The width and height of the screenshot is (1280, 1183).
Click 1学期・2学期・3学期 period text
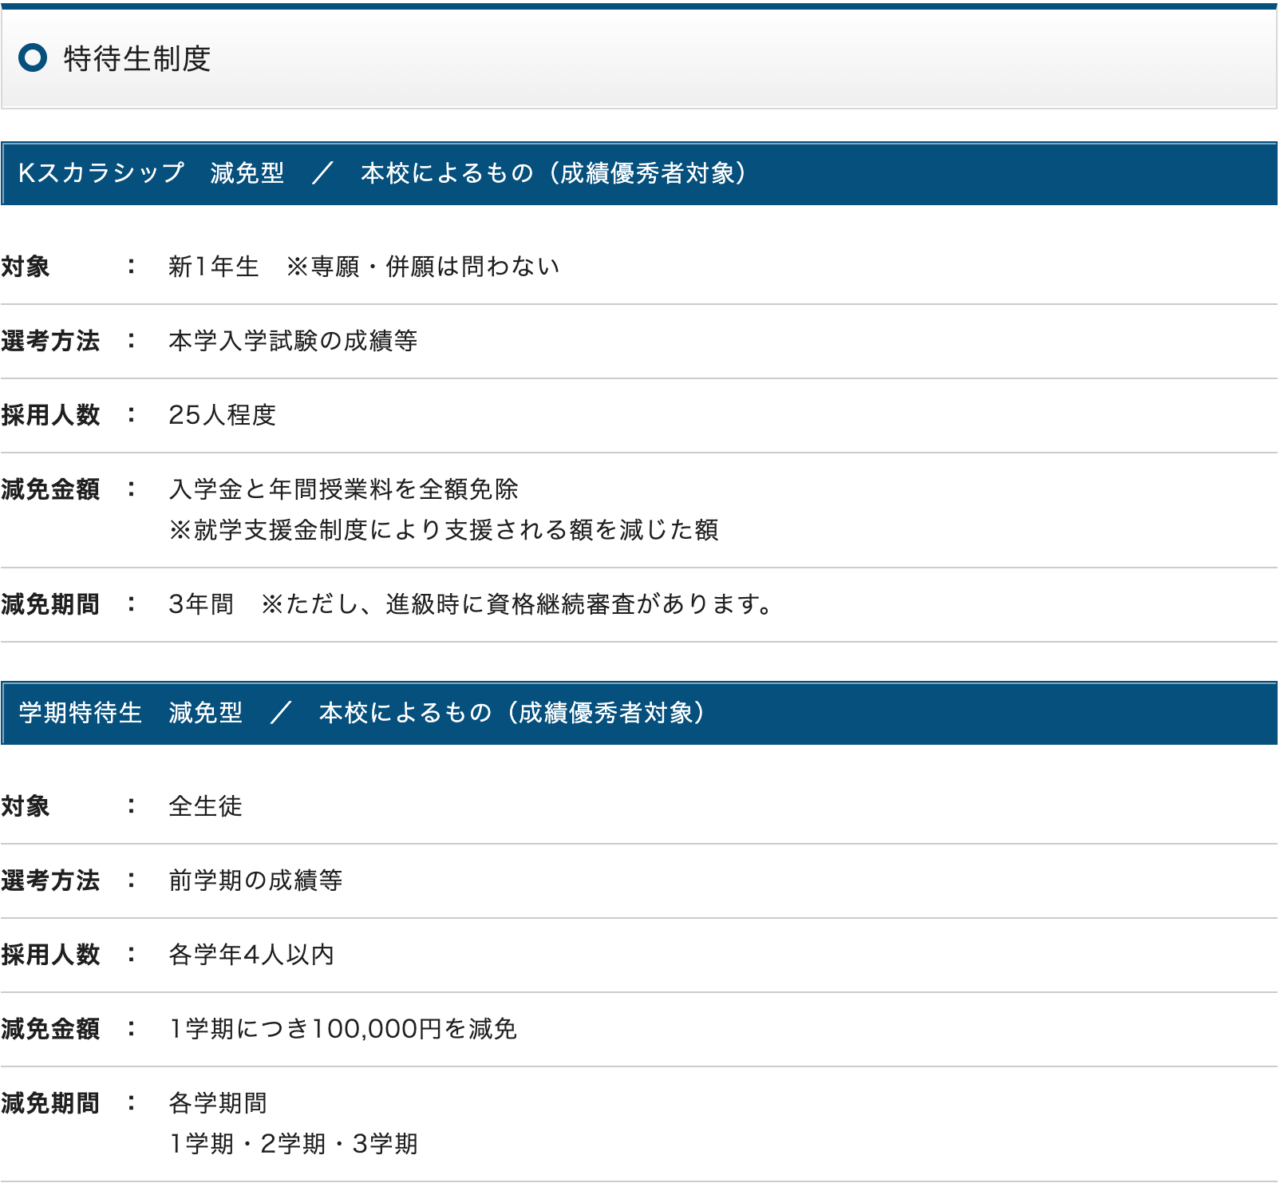pos(293,1142)
